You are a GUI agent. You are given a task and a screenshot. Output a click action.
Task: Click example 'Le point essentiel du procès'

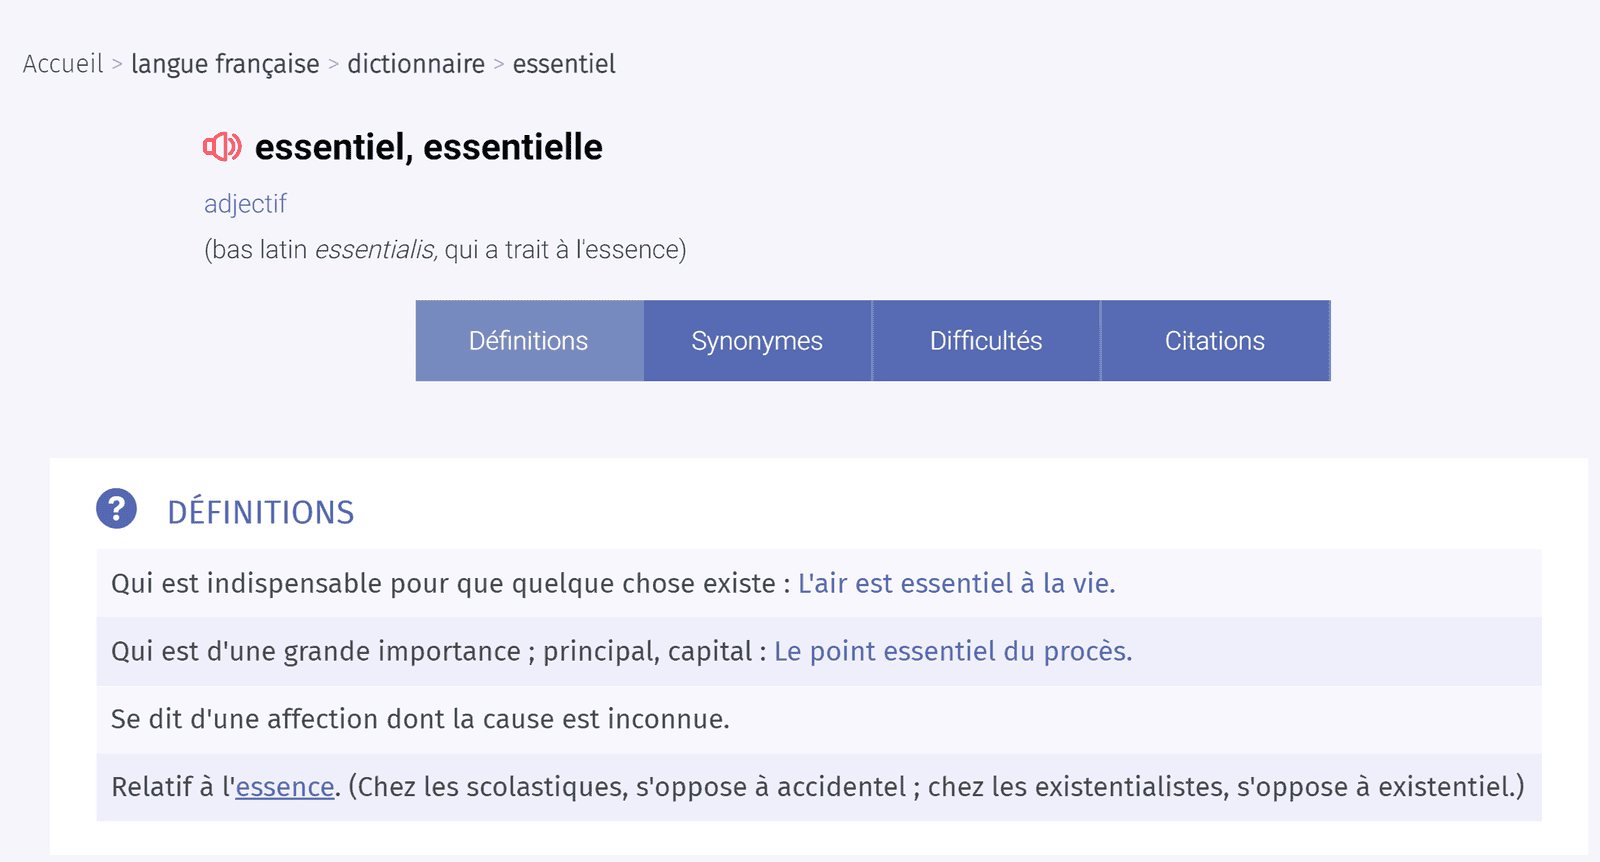coord(953,651)
